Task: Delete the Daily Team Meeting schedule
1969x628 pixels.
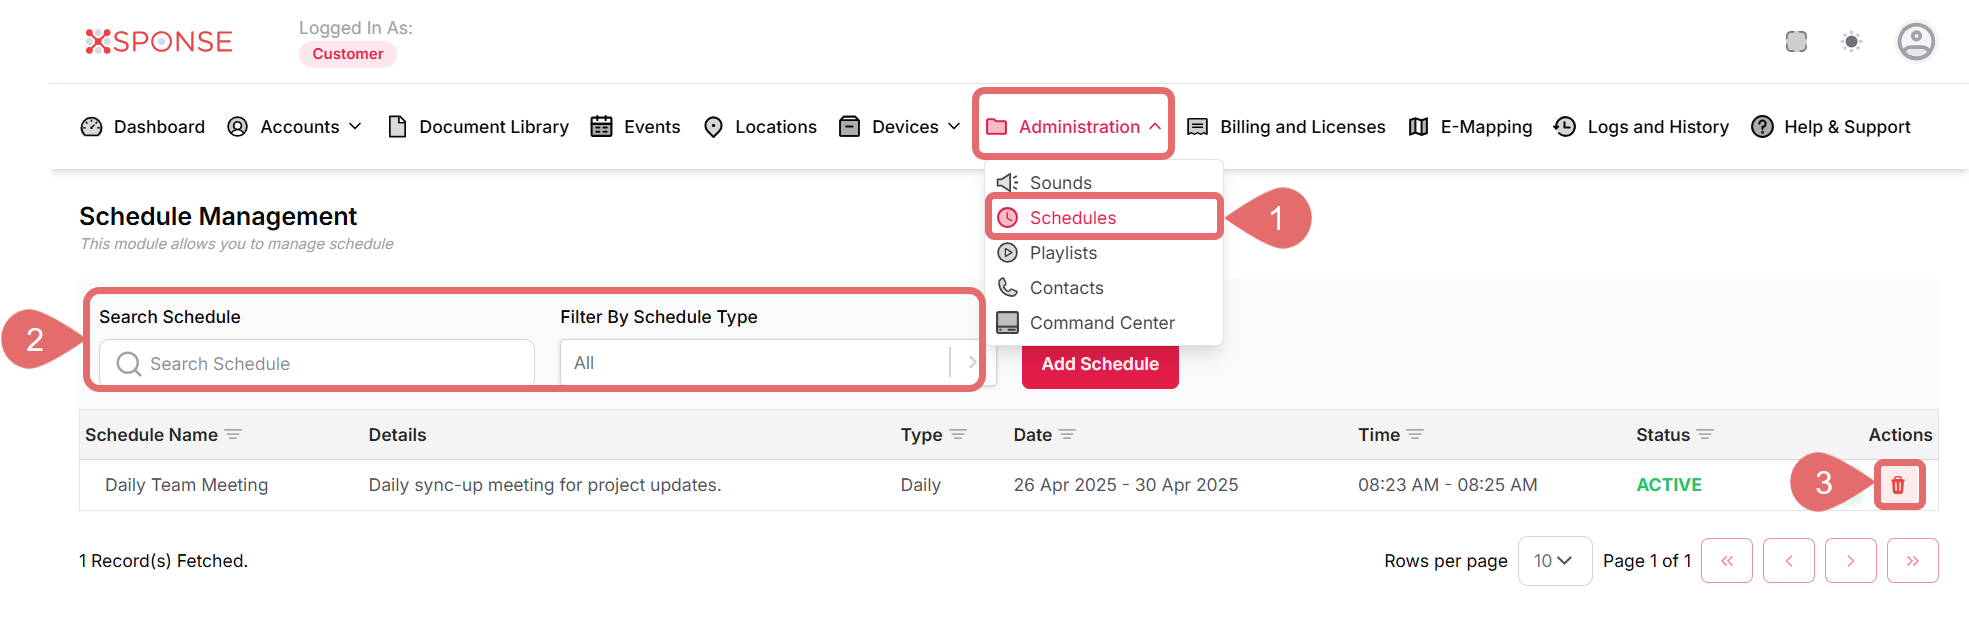Action: click(1897, 485)
